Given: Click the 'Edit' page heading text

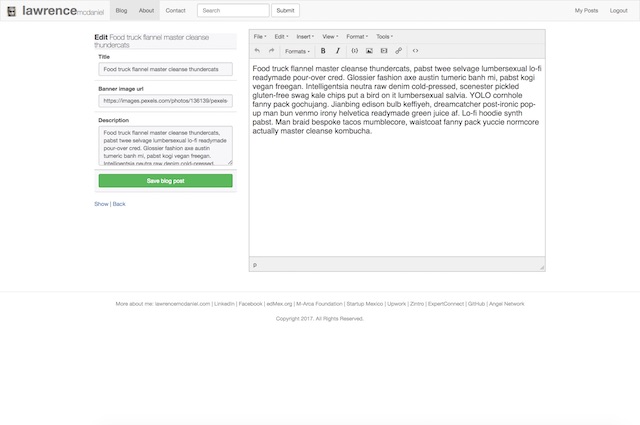Looking at the screenshot, I should (101, 37).
